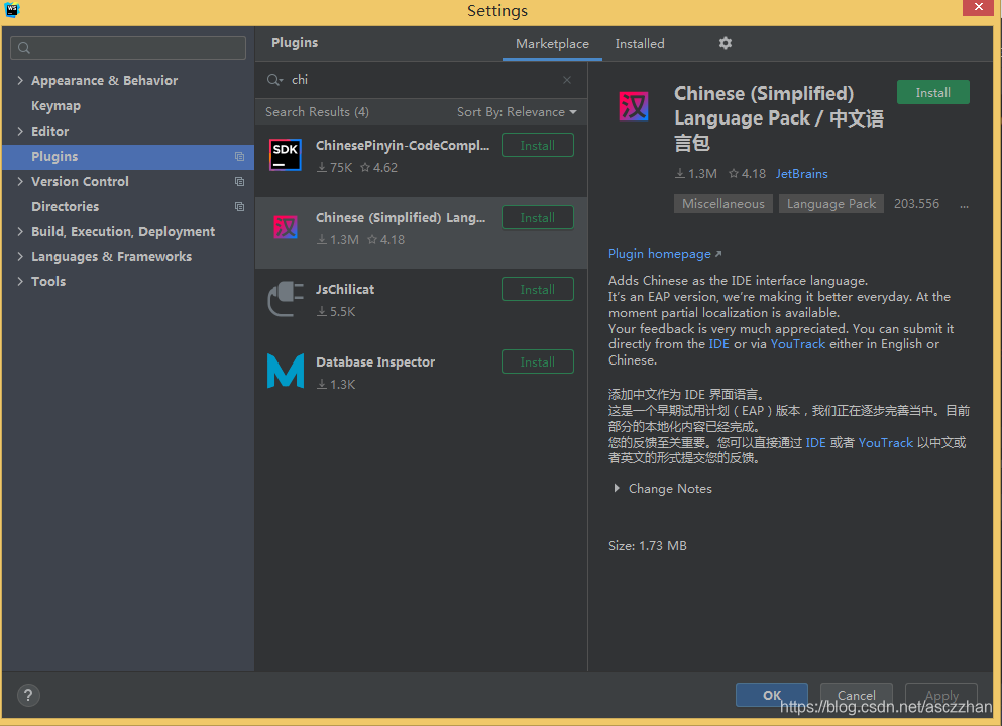Expand the Languages & Frameworks section

(20, 256)
